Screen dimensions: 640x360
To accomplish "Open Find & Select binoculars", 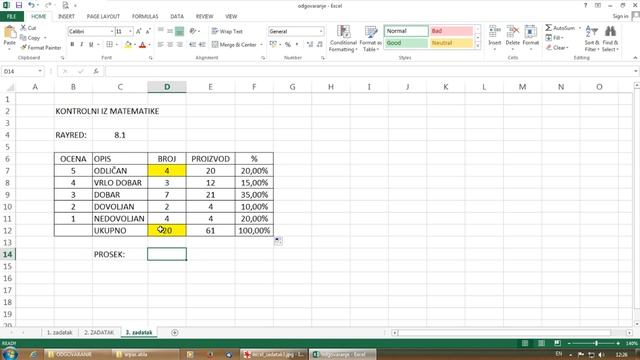I will tap(610, 38).
